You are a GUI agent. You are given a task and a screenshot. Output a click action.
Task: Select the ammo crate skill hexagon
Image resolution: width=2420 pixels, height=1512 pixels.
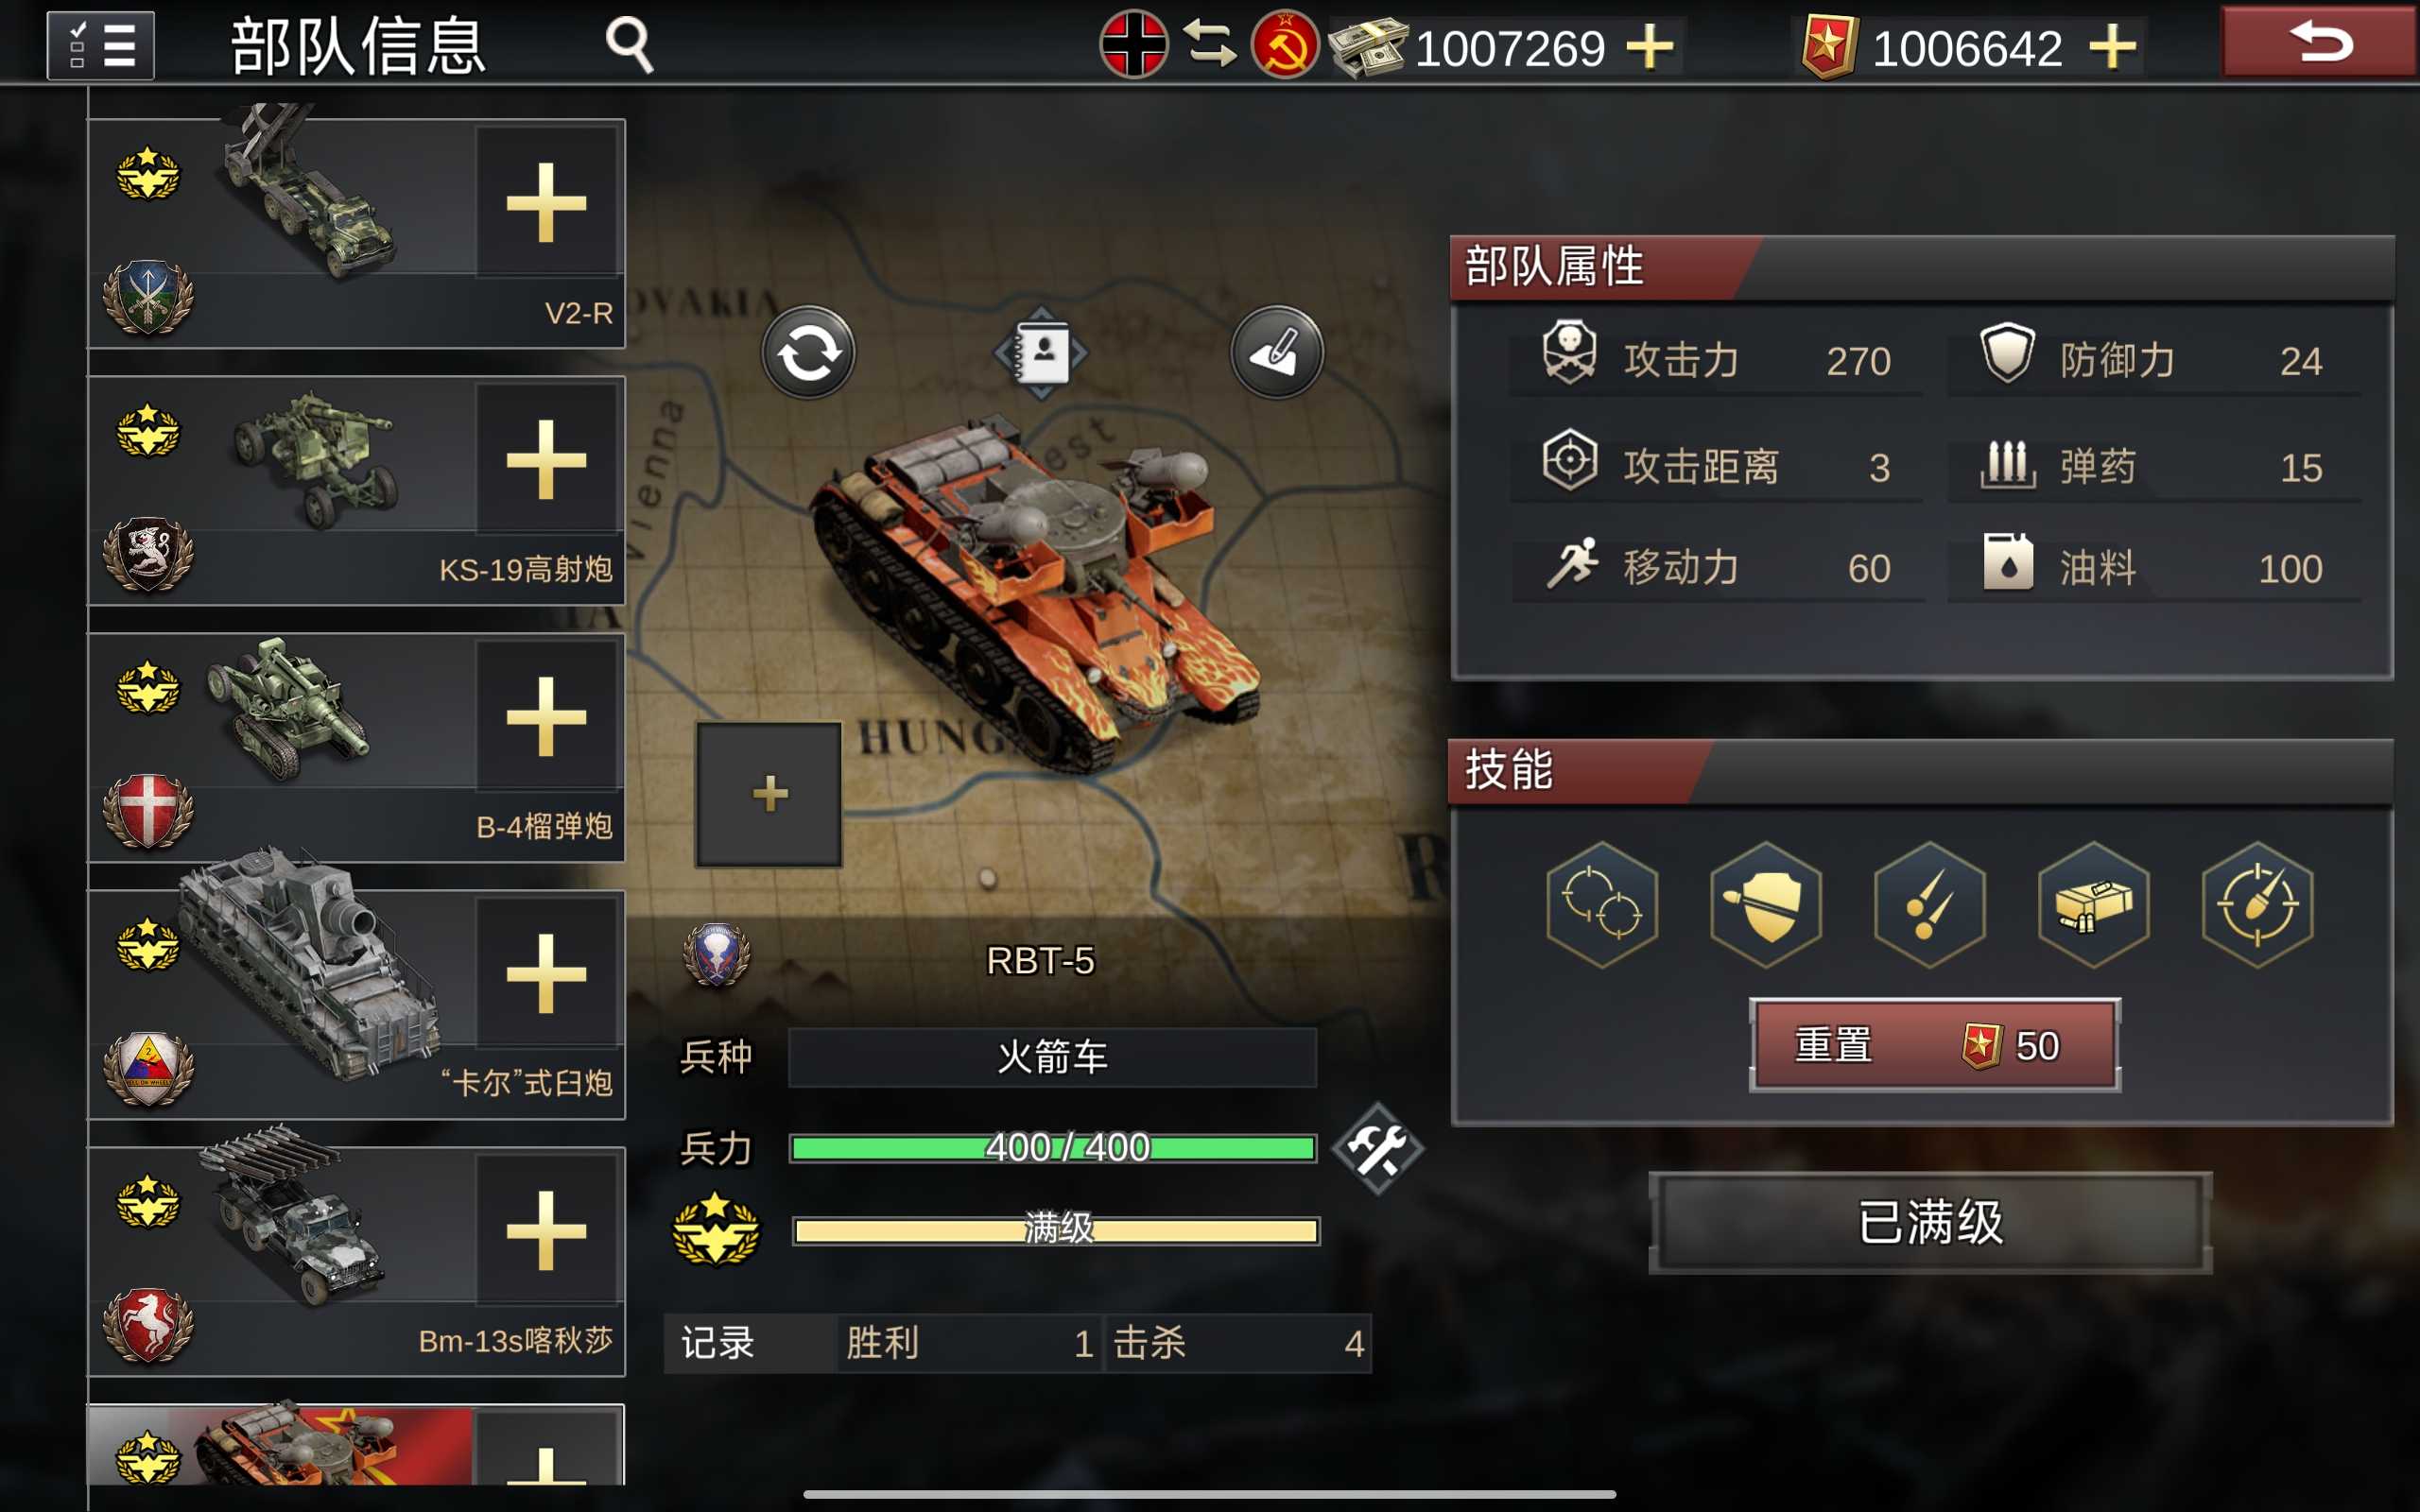[2093, 904]
